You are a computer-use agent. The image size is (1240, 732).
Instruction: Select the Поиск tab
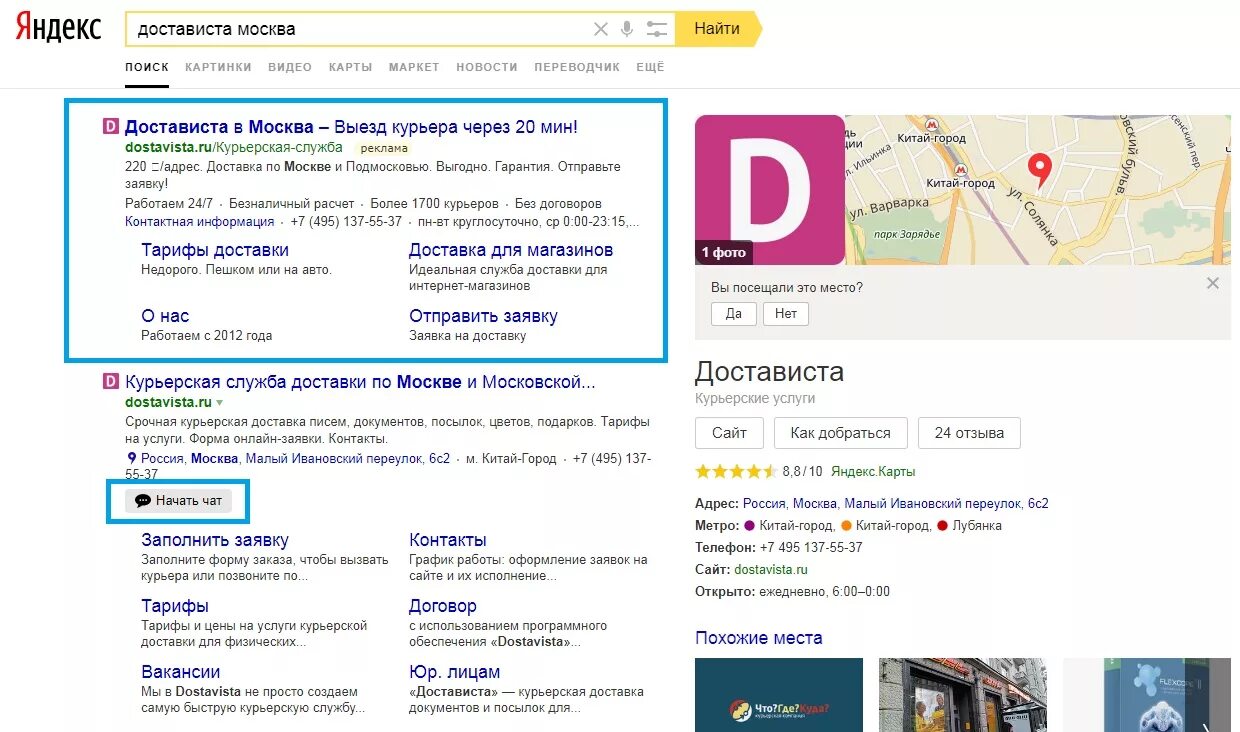coord(147,67)
